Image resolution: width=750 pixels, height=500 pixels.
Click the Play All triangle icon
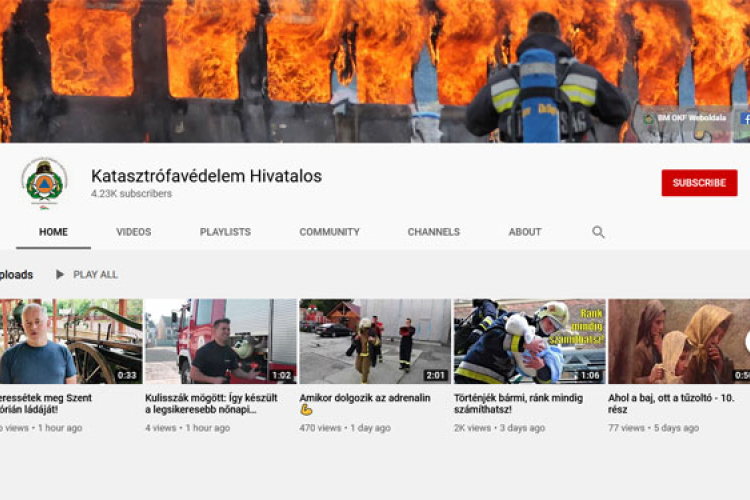60,274
